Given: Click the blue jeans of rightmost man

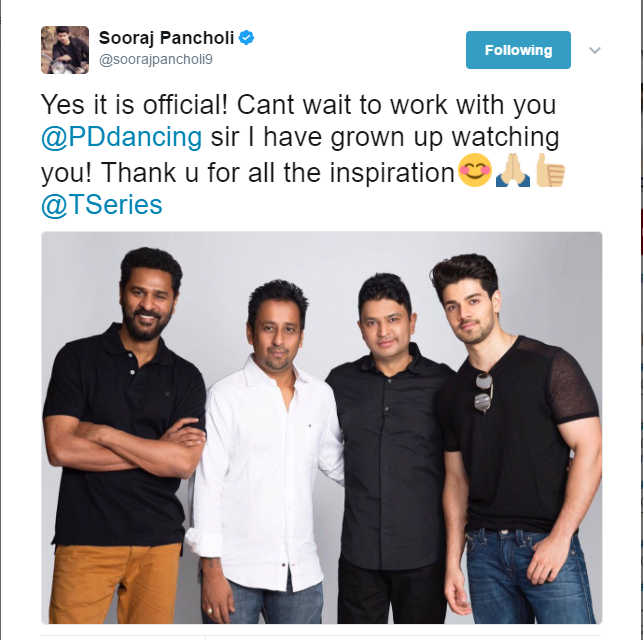Looking at the screenshot, I should click(529, 576).
